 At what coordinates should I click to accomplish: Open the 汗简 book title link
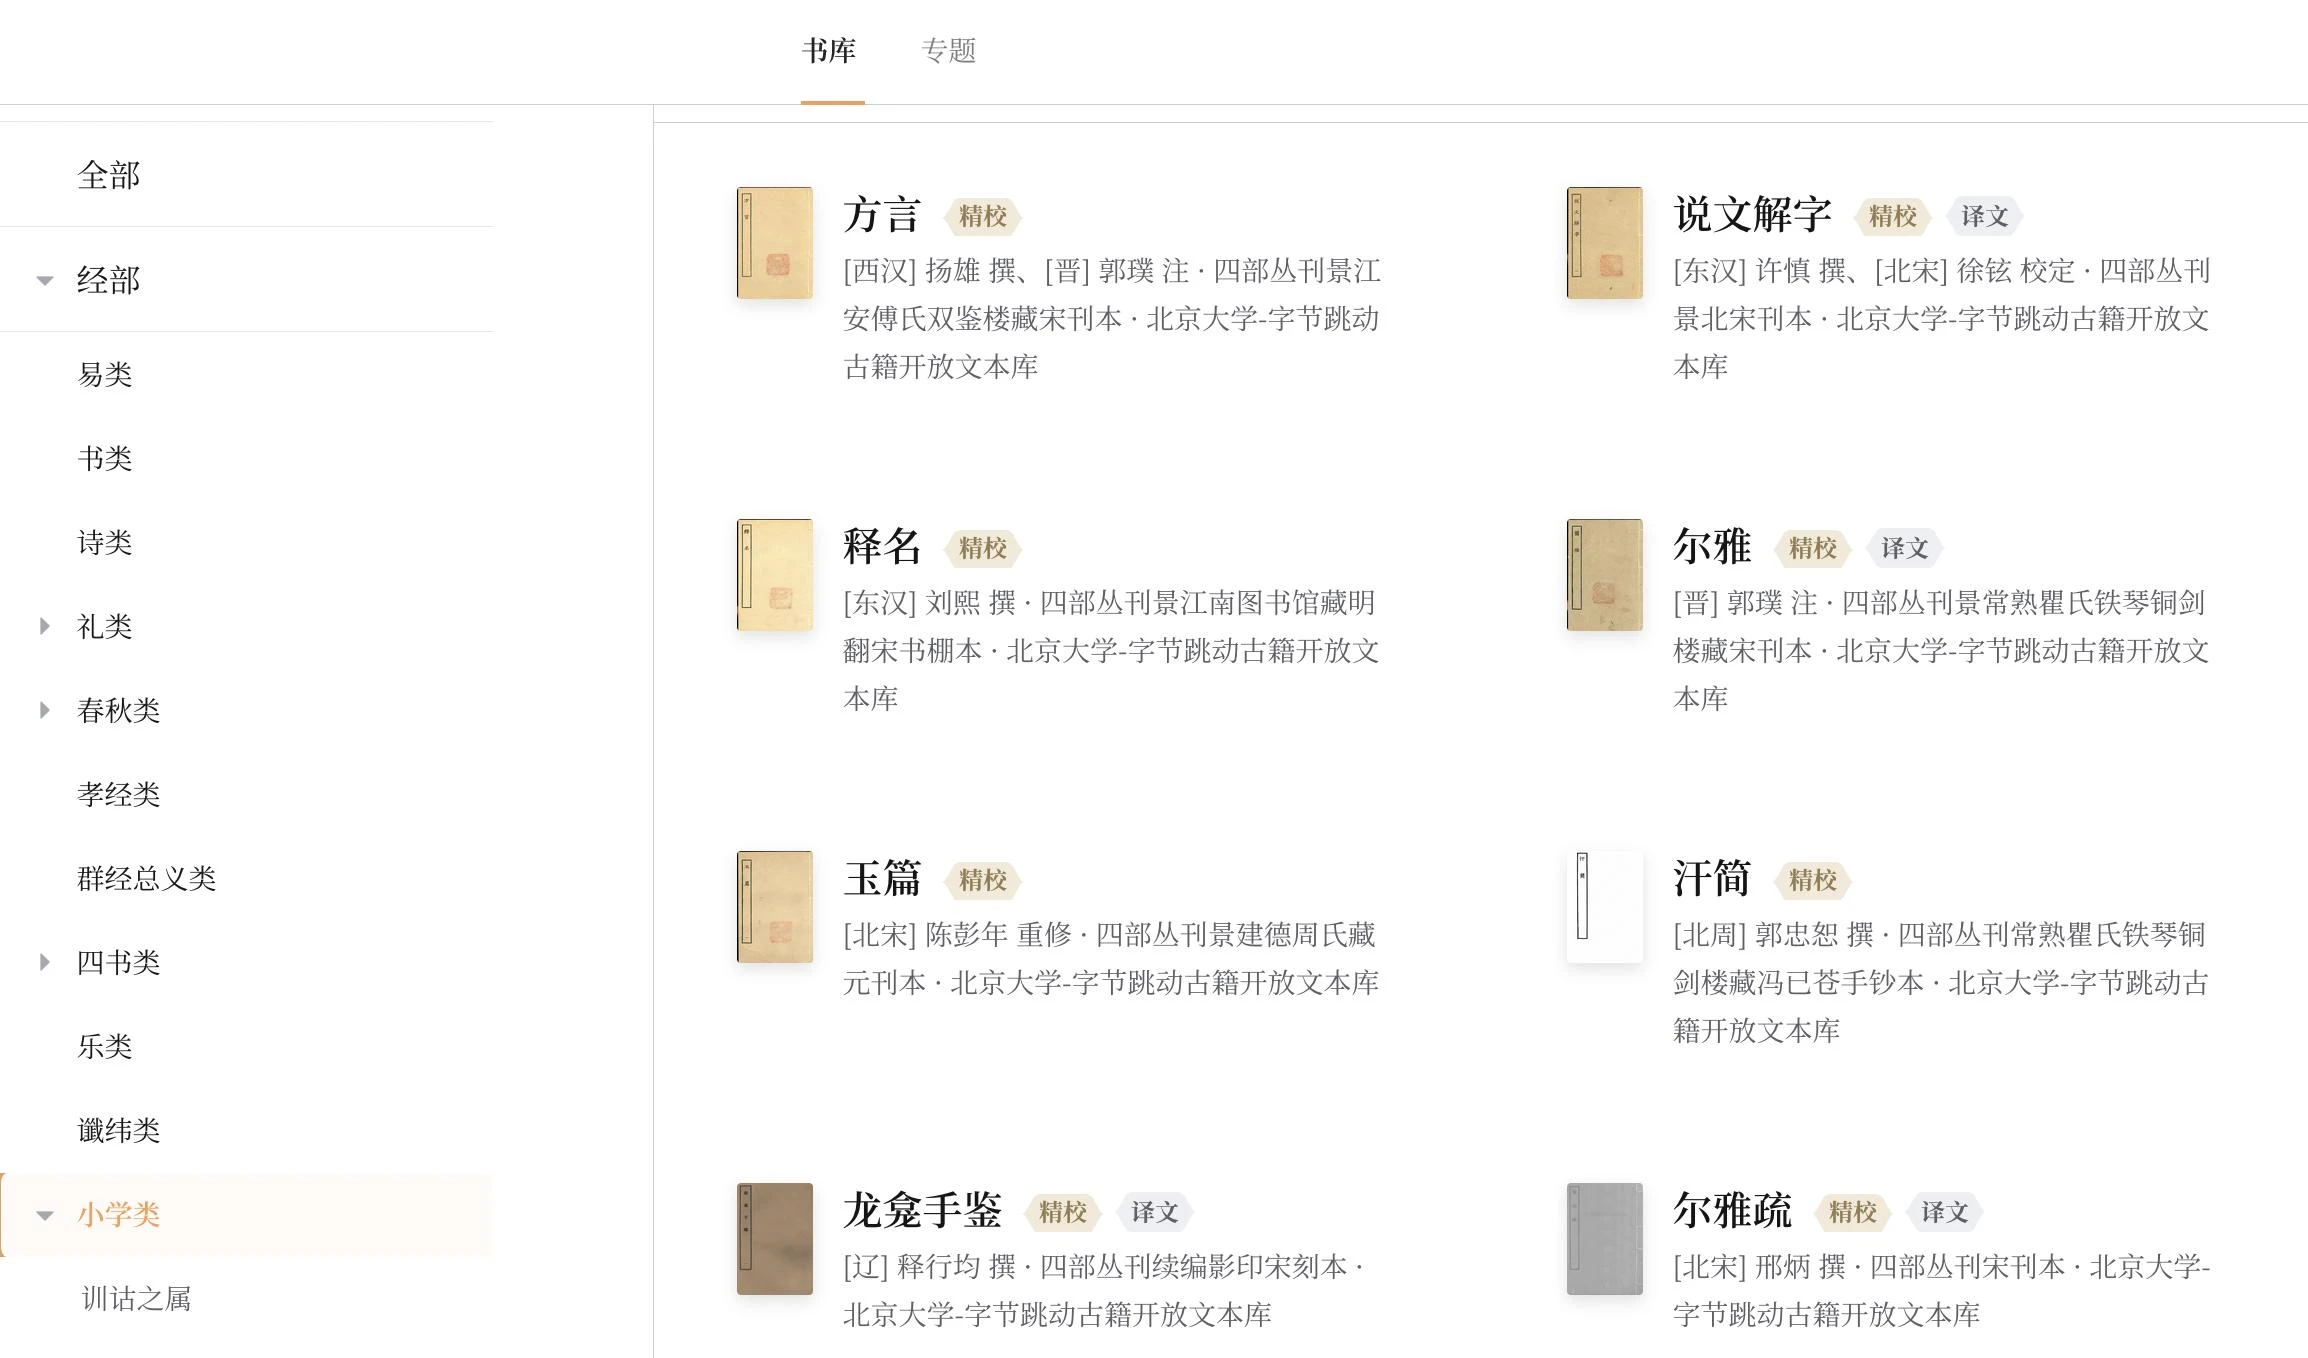pos(1711,879)
